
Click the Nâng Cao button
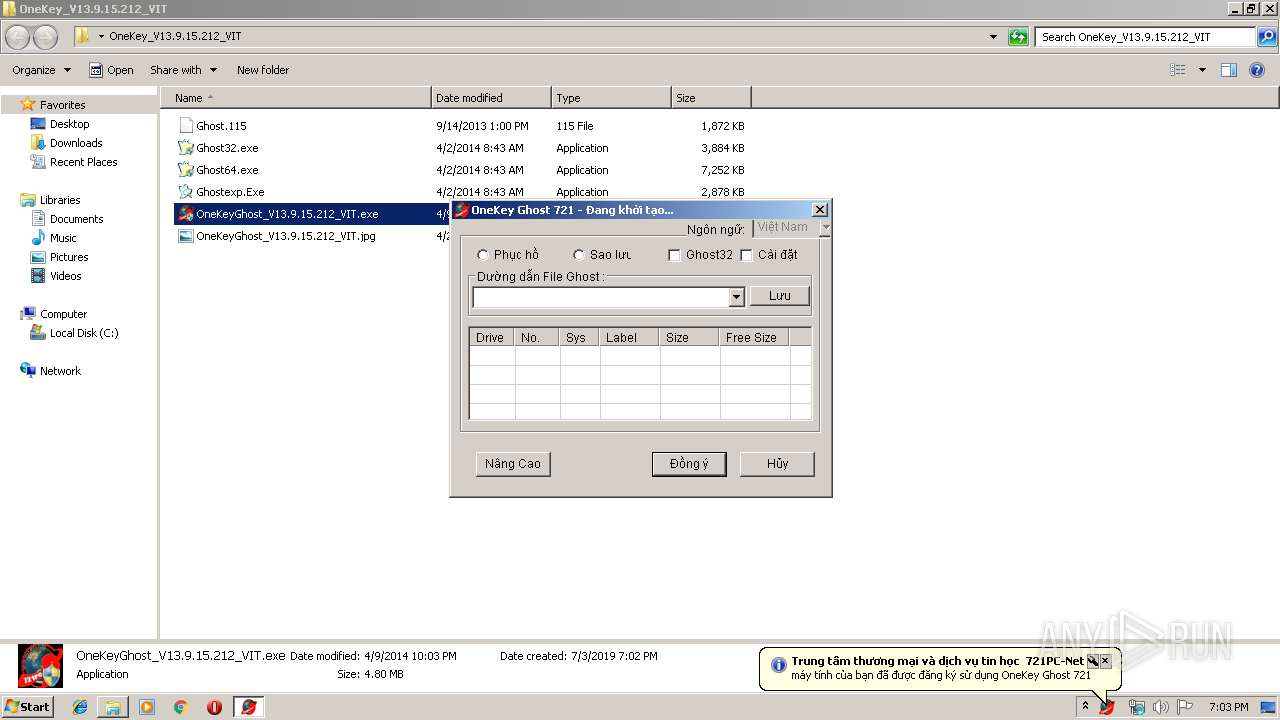(x=513, y=464)
